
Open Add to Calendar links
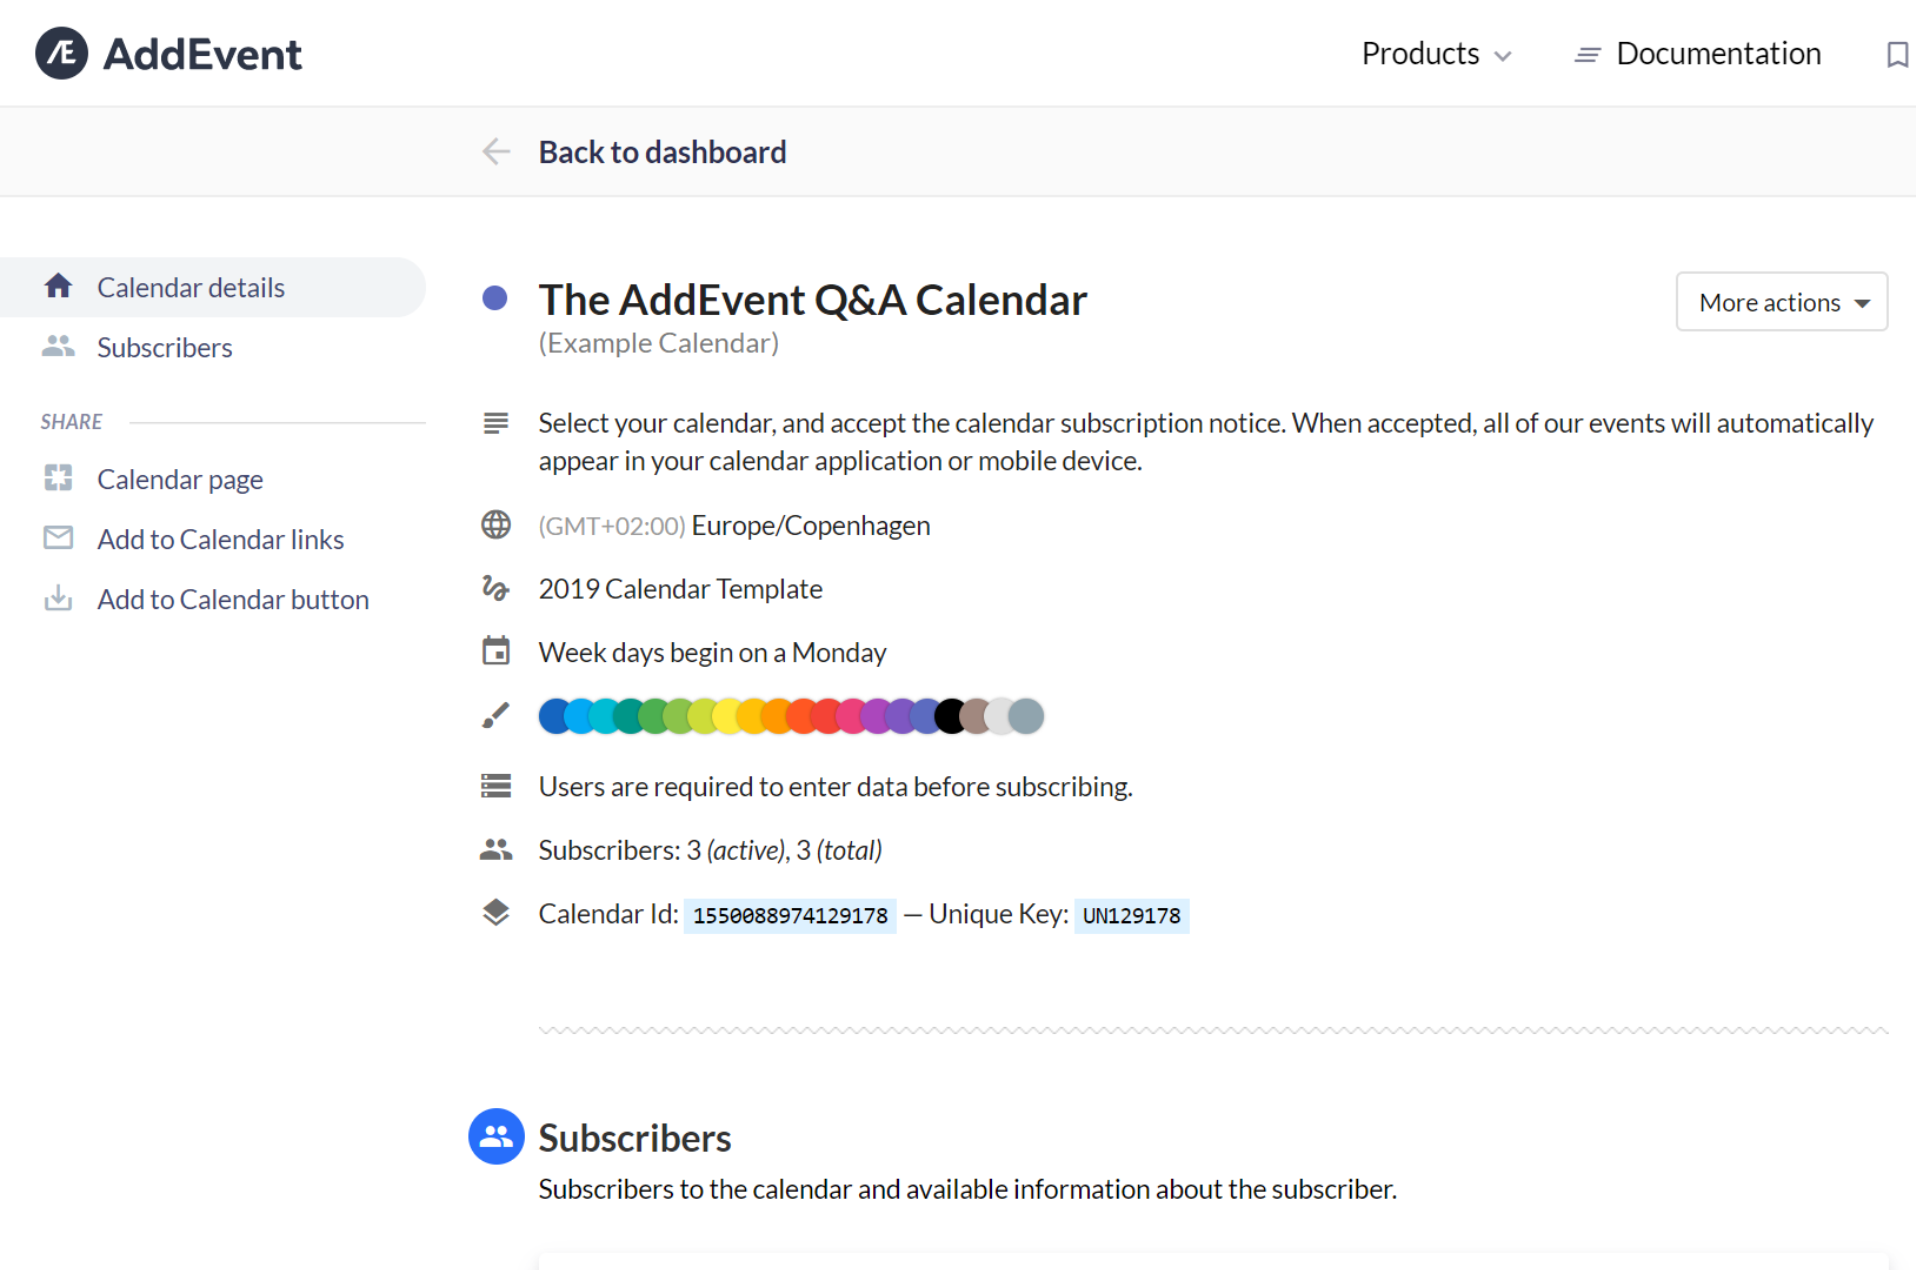220,538
